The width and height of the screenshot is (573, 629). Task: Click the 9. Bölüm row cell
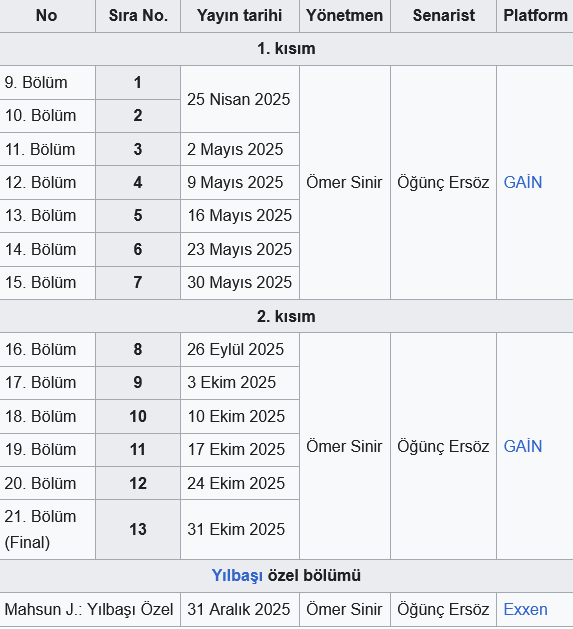(x=47, y=83)
